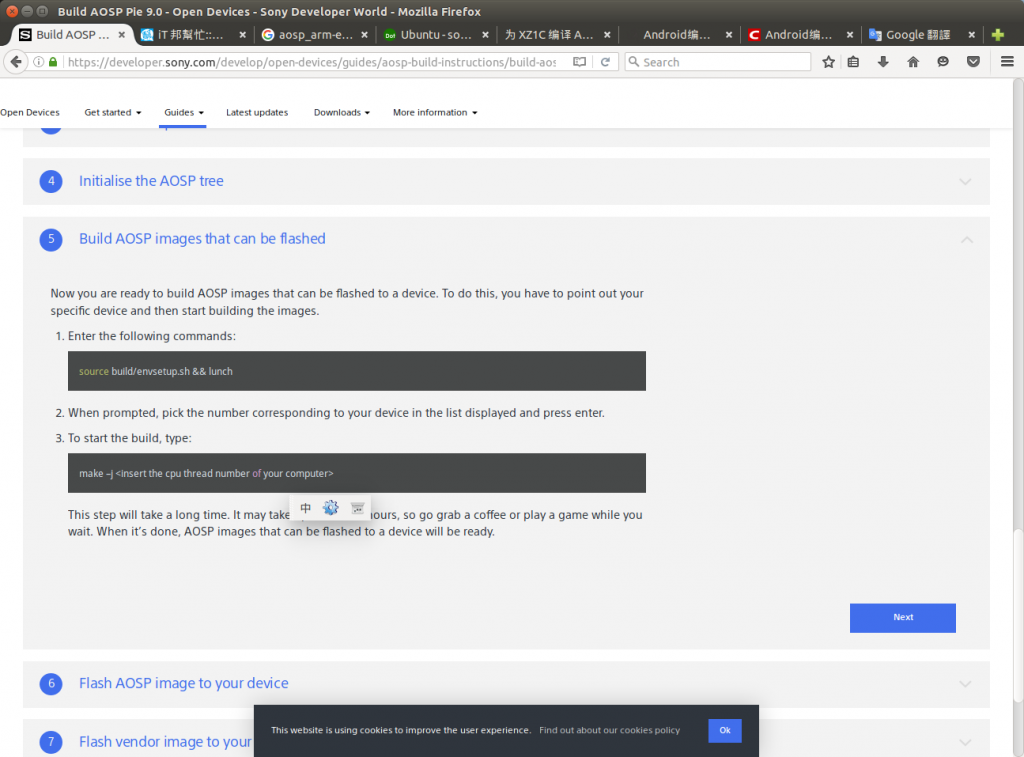Close the IT 邦幫忙 tab
Image resolution: width=1024 pixels, height=757 pixels.
[x=242, y=35]
